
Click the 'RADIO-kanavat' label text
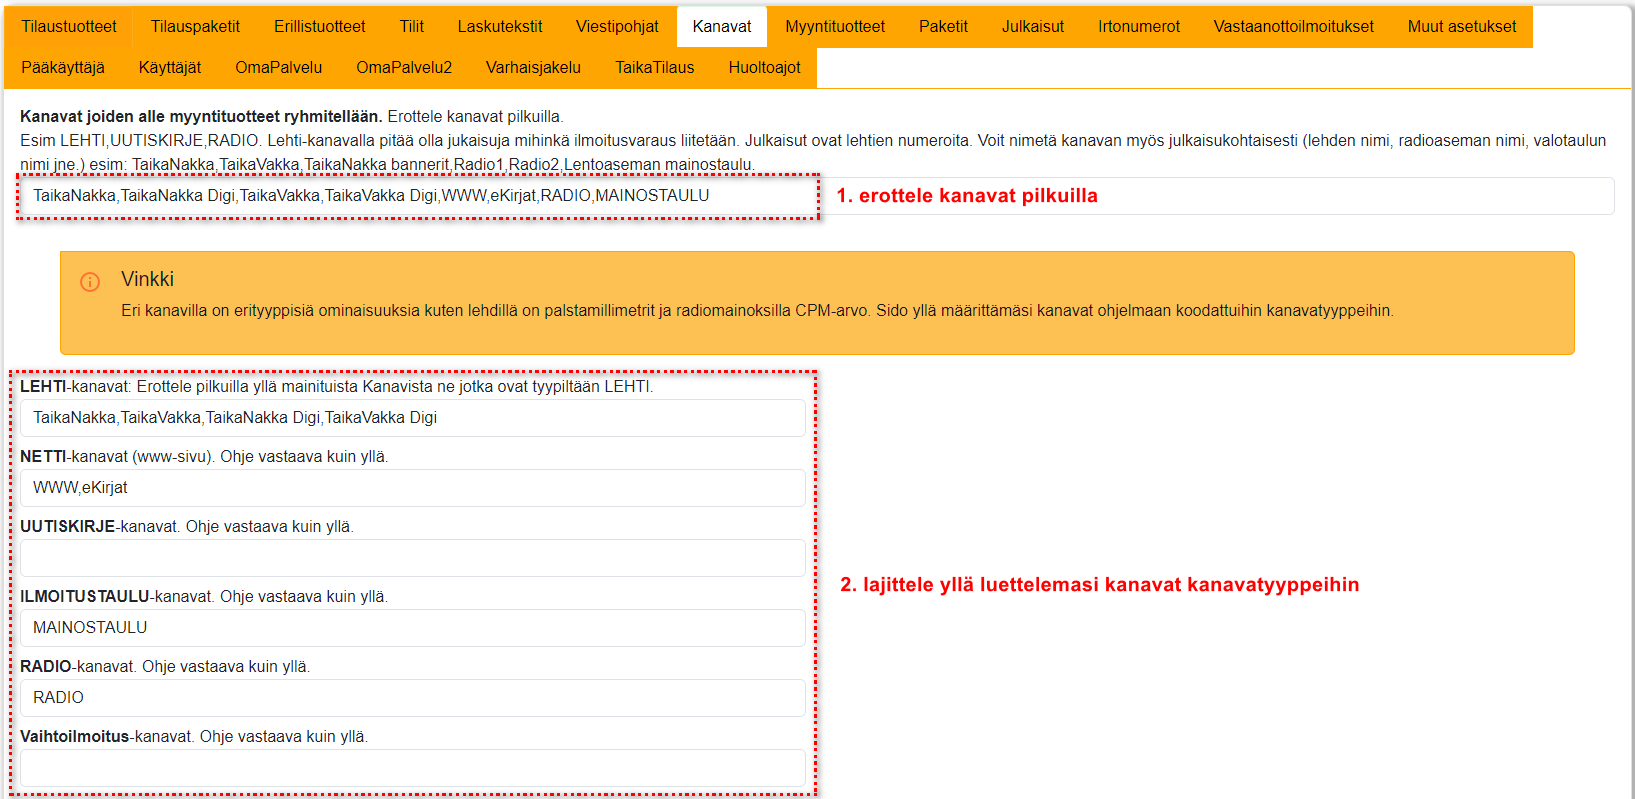coord(77,667)
